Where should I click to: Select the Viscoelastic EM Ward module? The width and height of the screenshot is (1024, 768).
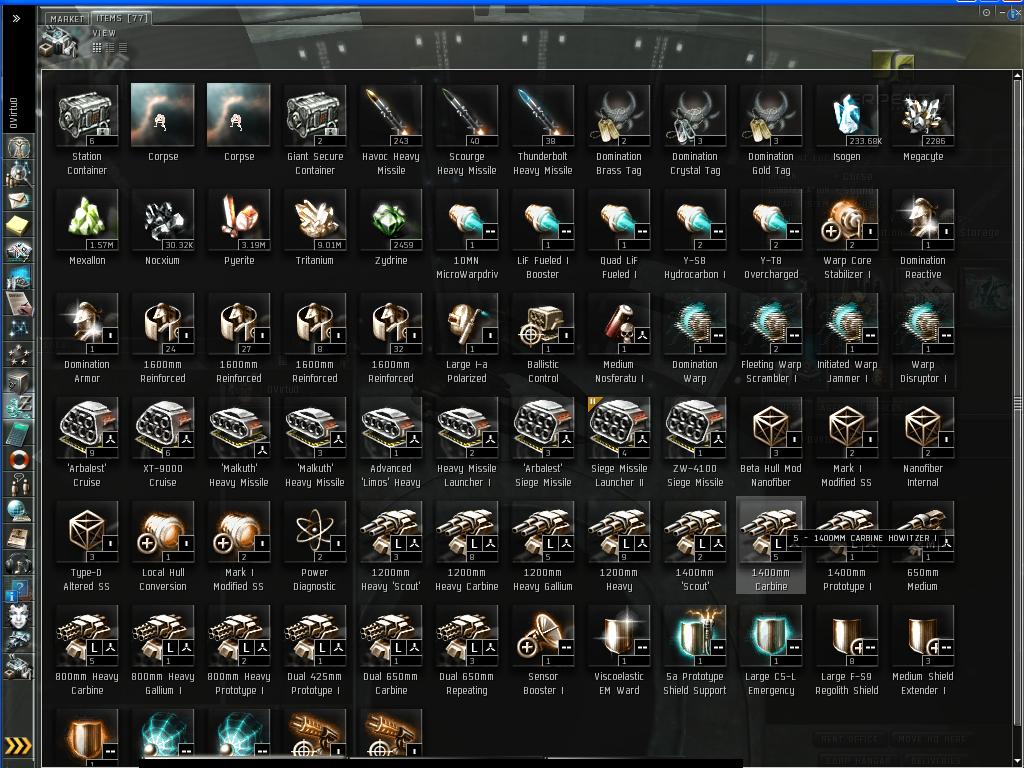click(x=618, y=651)
